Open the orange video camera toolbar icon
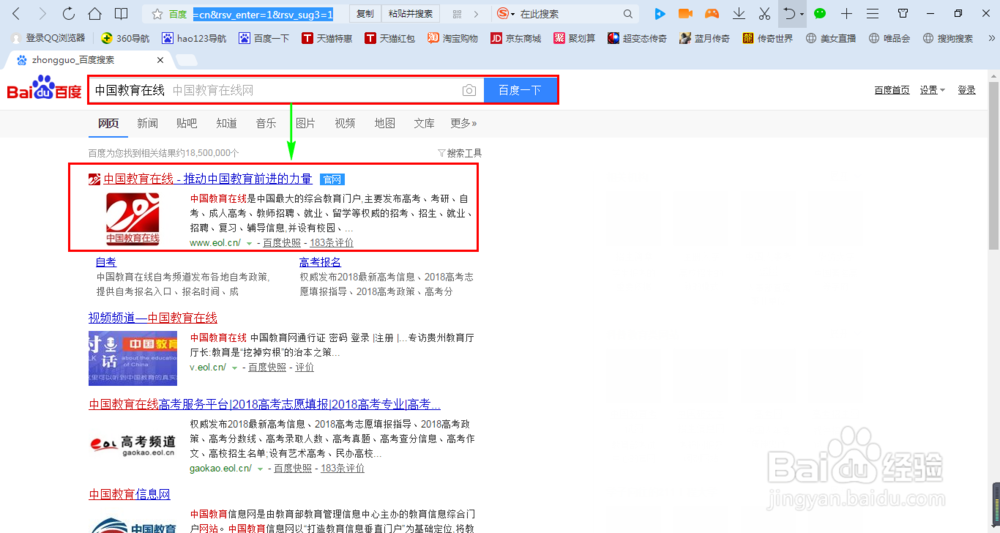Viewport: 1000px width, 533px height. pos(685,13)
